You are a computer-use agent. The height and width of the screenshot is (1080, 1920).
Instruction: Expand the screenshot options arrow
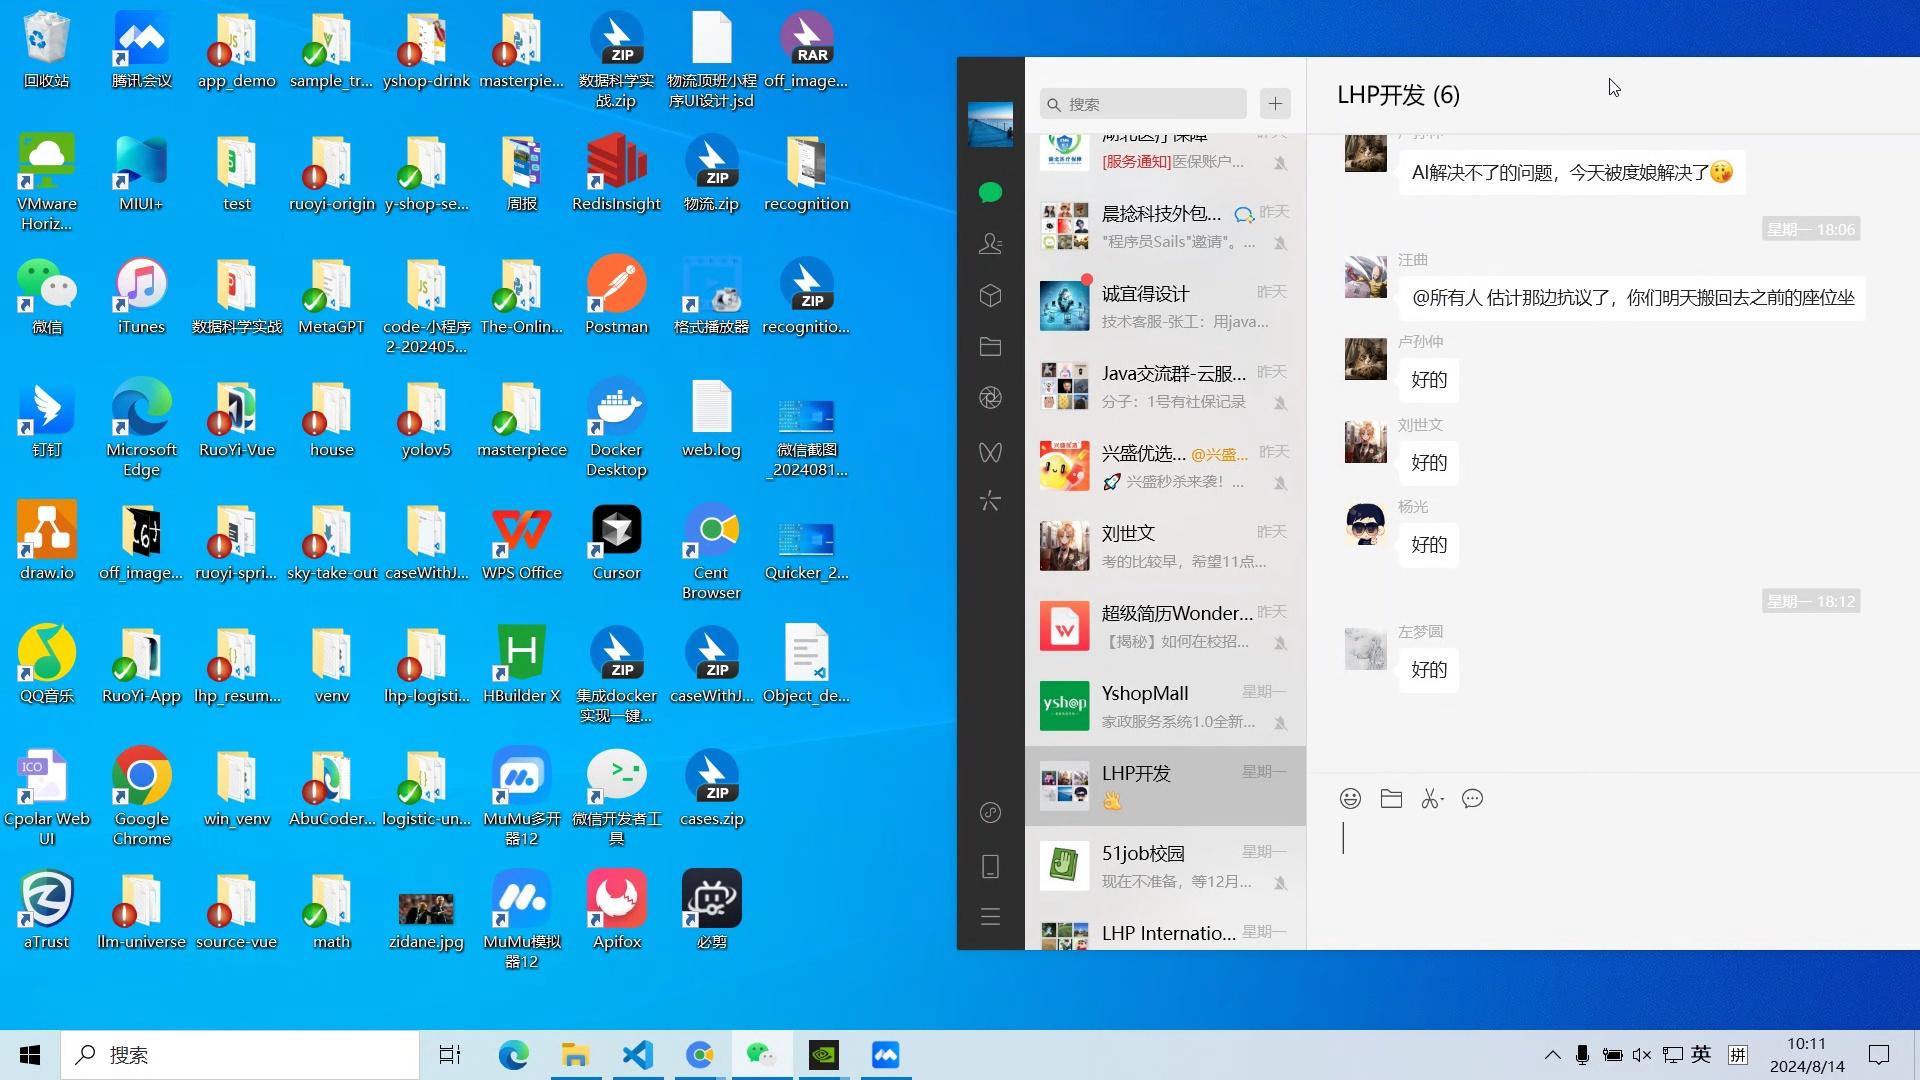1443,801
